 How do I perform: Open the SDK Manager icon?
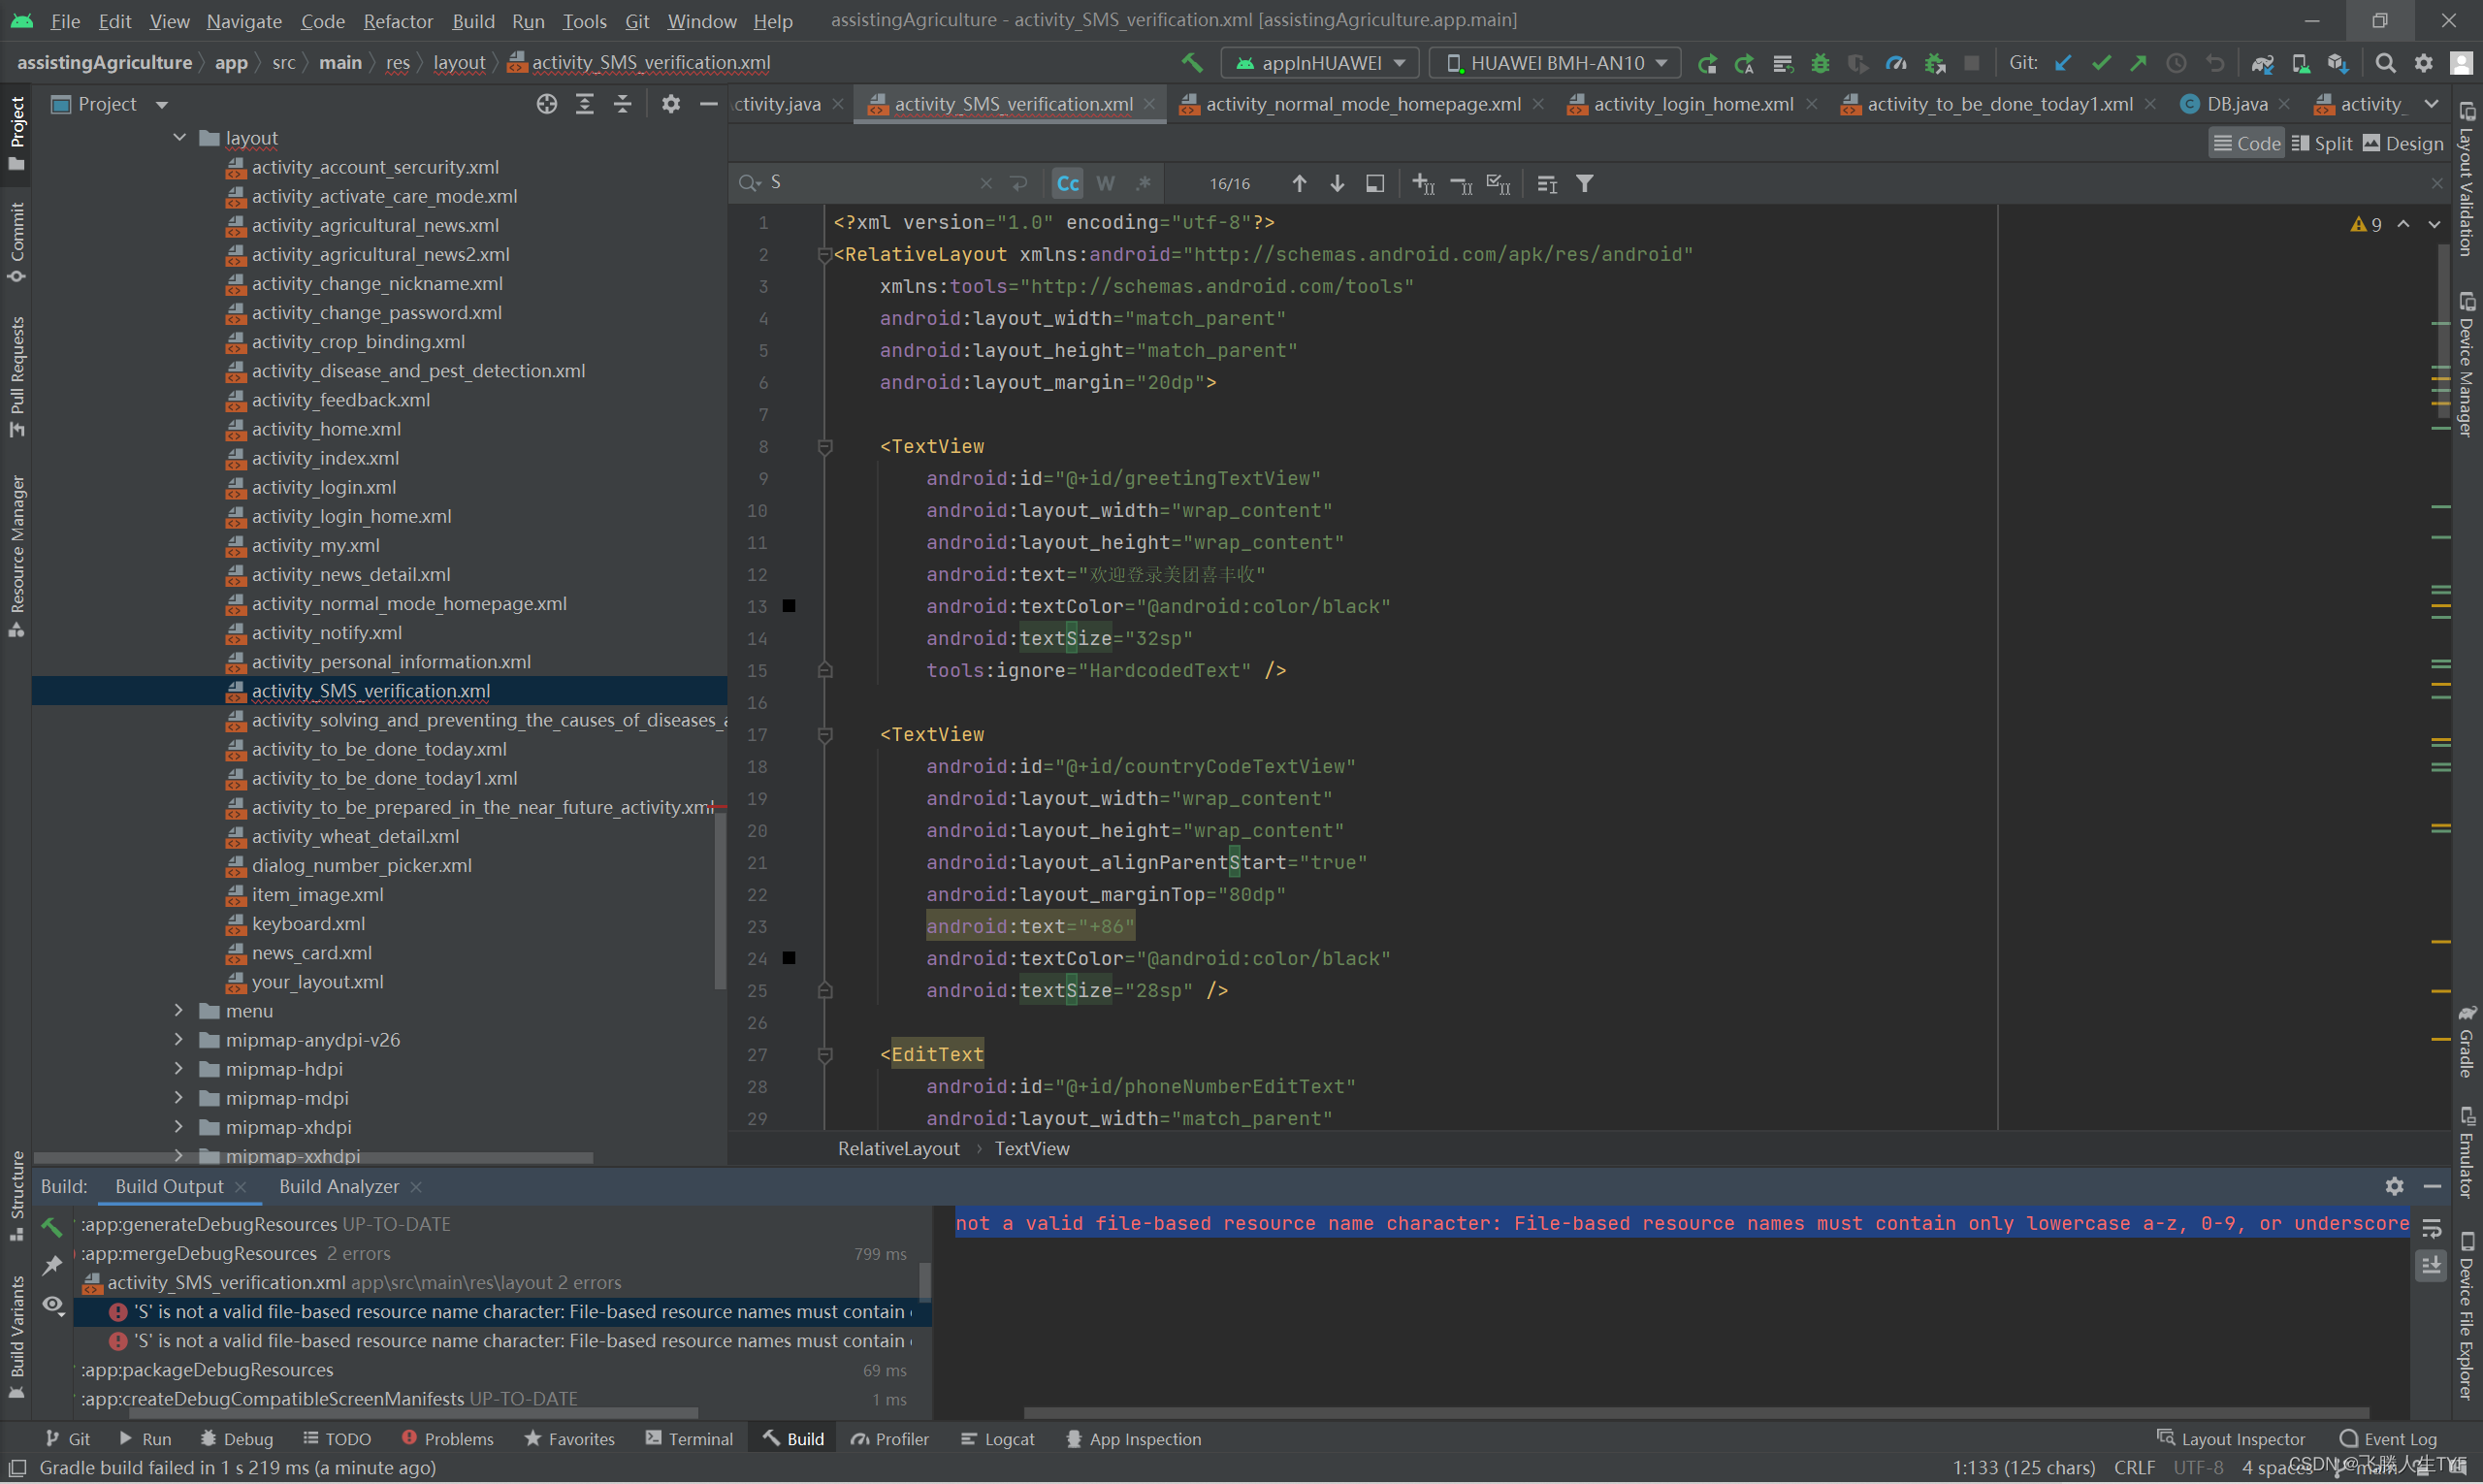2337,63
